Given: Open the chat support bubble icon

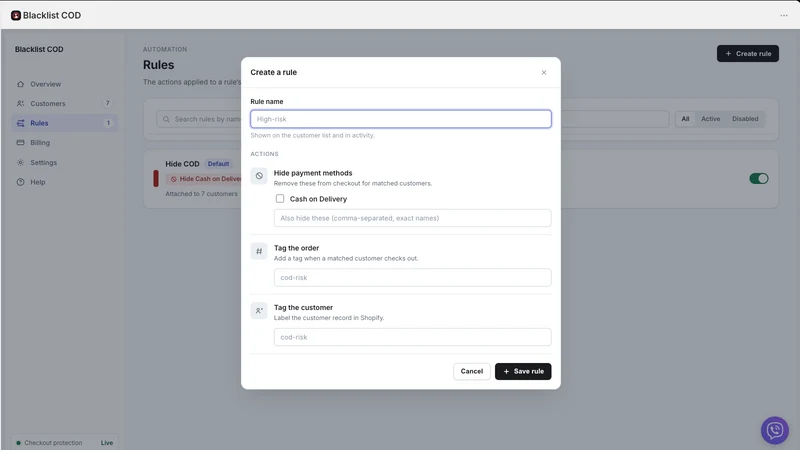Looking at the screenshot, I should point(774,430).
